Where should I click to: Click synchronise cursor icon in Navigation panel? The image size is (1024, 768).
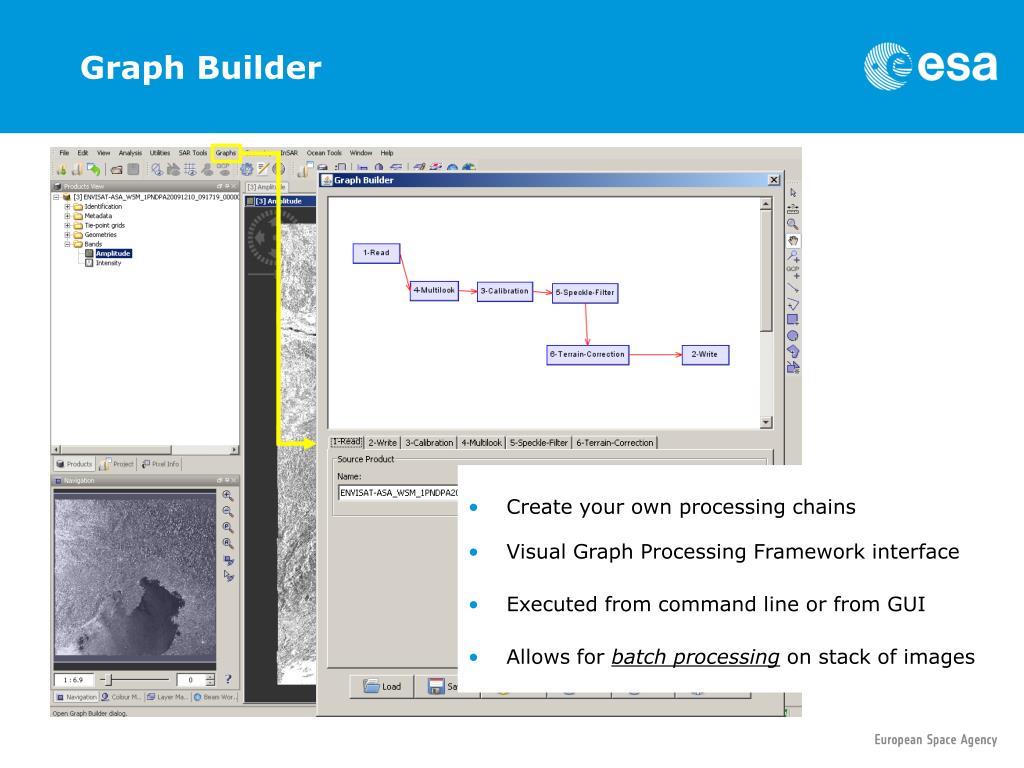coord(228,576)
